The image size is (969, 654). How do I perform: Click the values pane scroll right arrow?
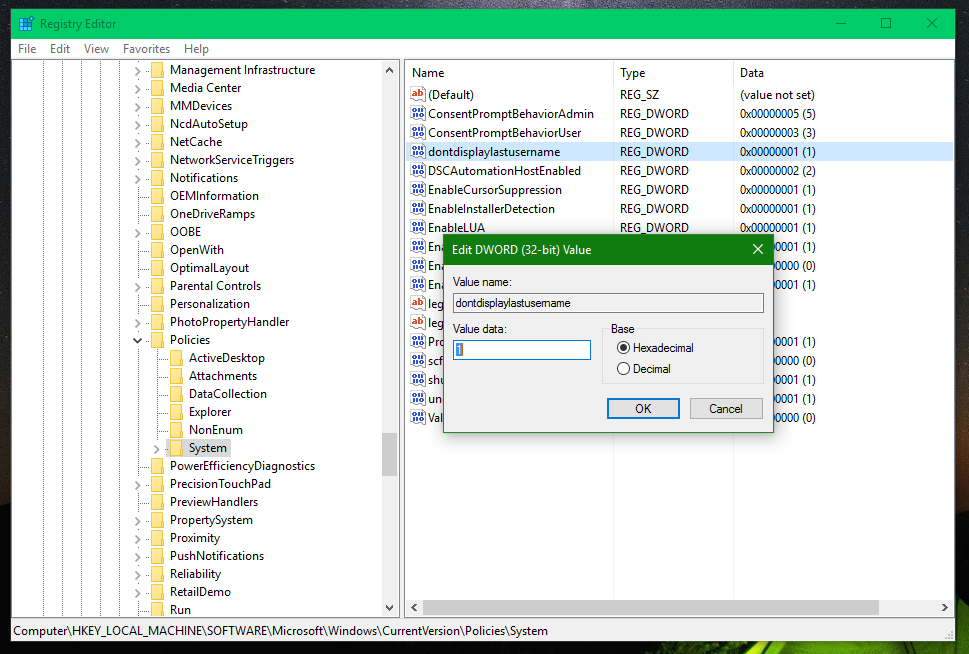point(944,608)
